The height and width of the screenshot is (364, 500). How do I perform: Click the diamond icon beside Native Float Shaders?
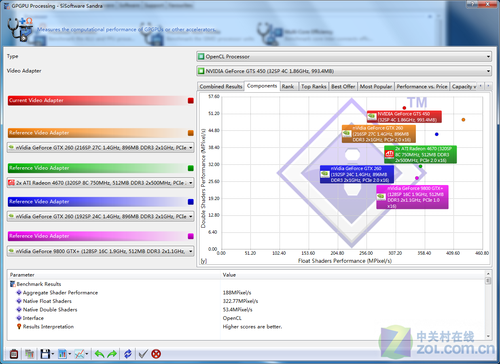(x=19, y=301)
